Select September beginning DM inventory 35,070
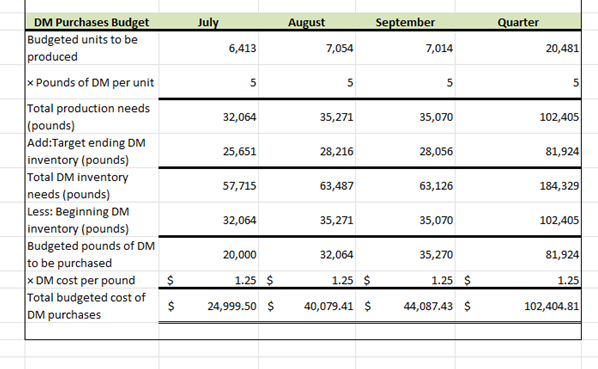 click(405, 220)
